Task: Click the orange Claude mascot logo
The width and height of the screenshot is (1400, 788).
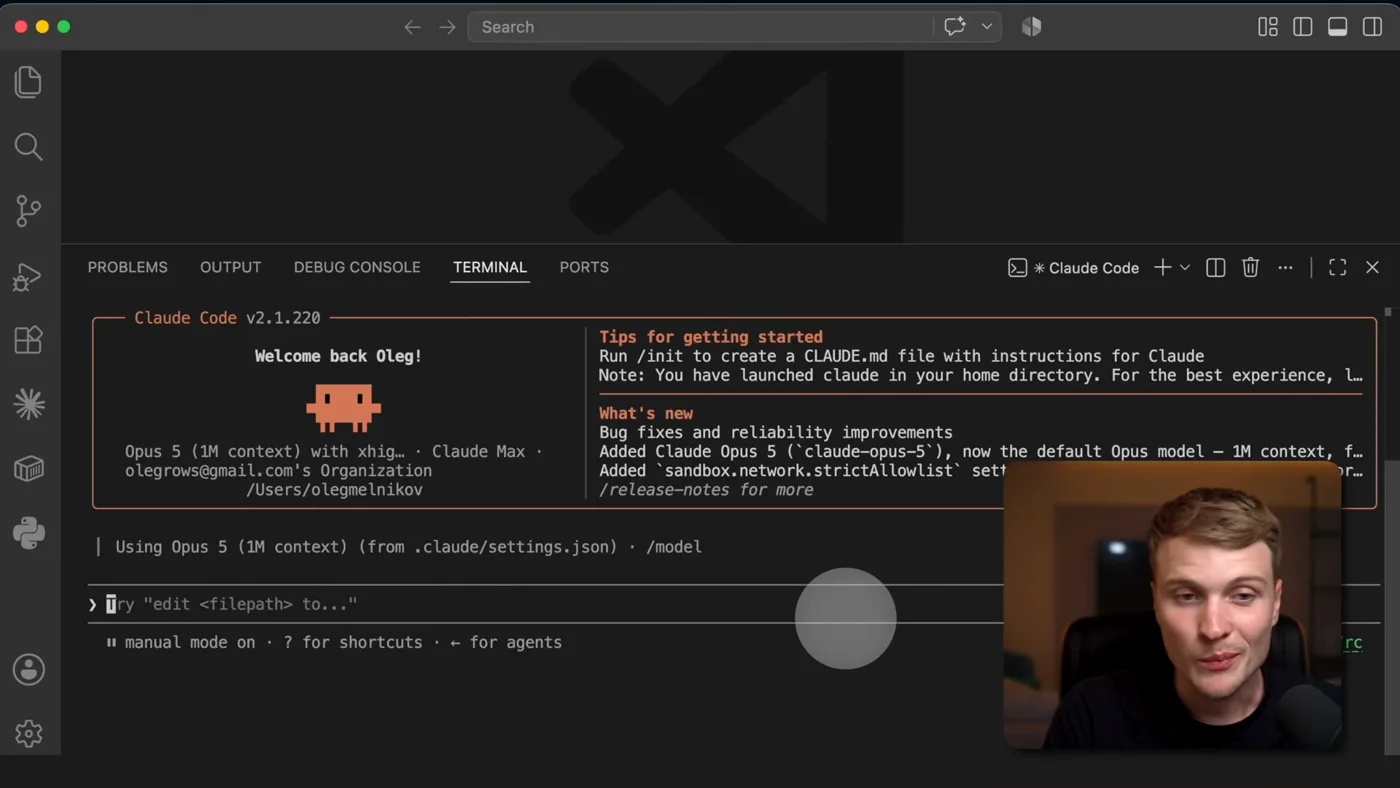Action: point(343,407)
